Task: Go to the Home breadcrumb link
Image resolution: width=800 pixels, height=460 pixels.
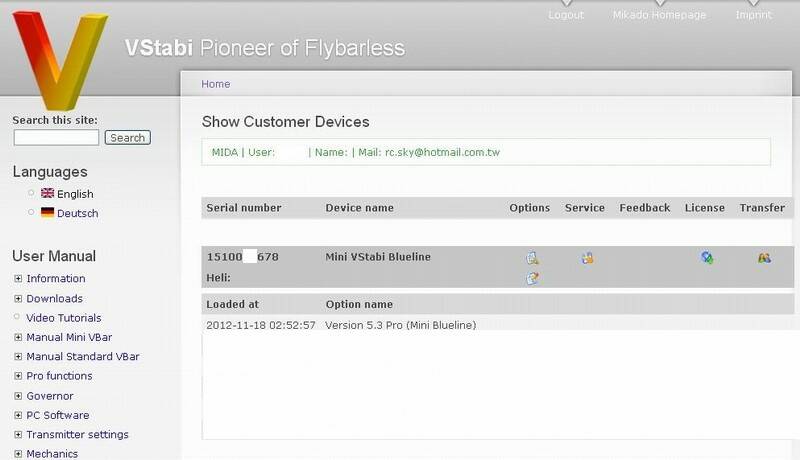Action: click(x=215, y=84)
